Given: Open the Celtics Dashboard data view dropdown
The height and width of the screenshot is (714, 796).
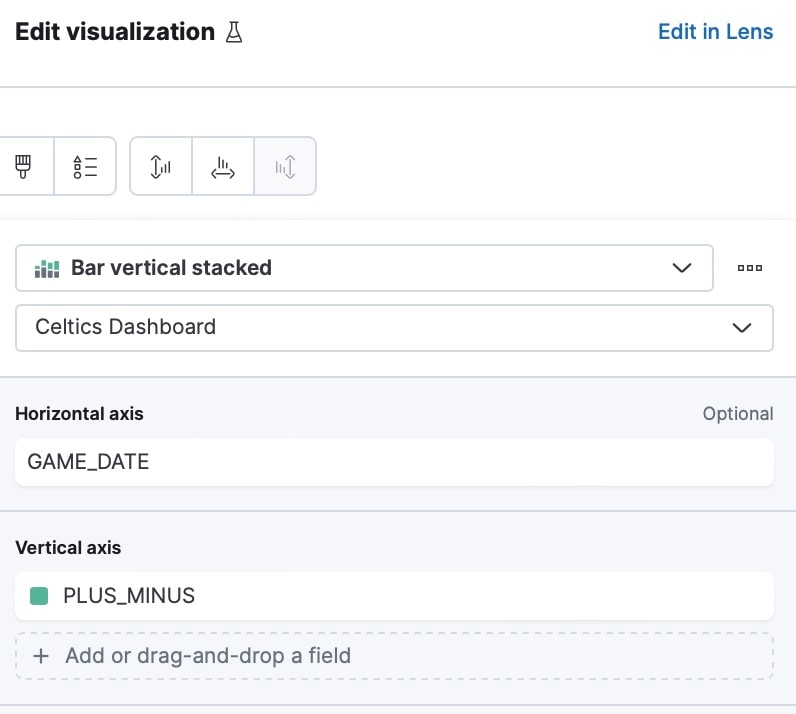Looking at the screenshot, I should (394, 327).
